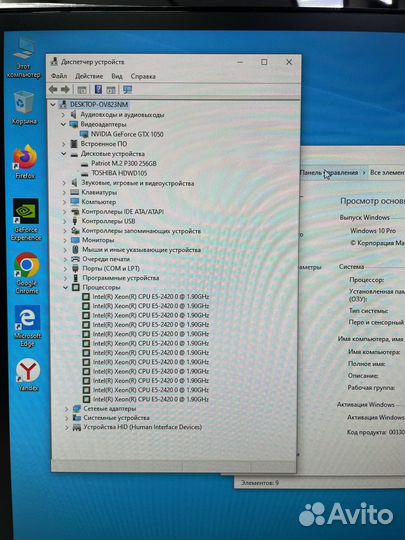405x540 pixels.
Task: Expand the Системные устройства category
Action: pyautogui.click(x=67, y=418)
